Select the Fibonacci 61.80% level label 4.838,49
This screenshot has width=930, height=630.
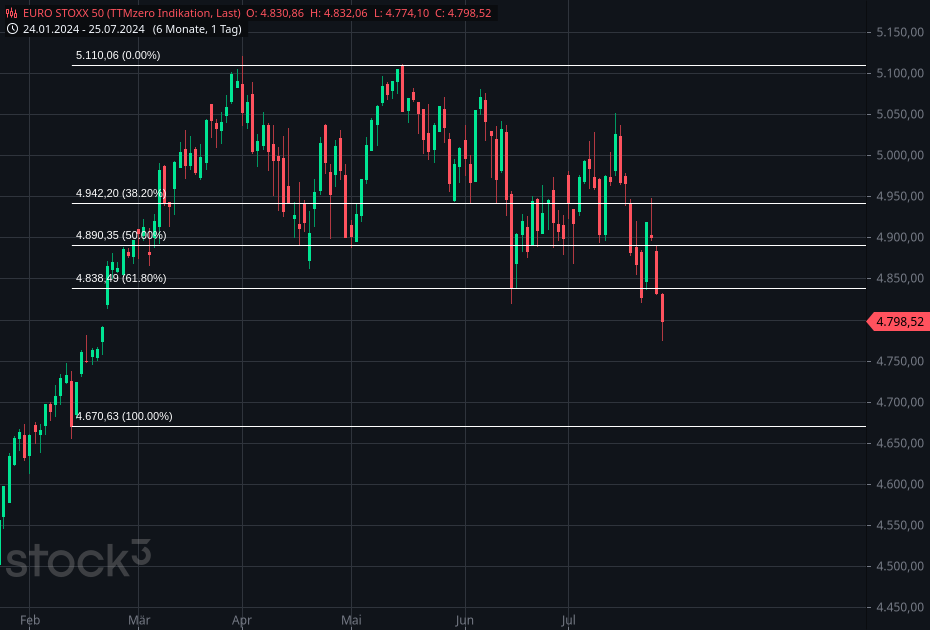(121, 279)
